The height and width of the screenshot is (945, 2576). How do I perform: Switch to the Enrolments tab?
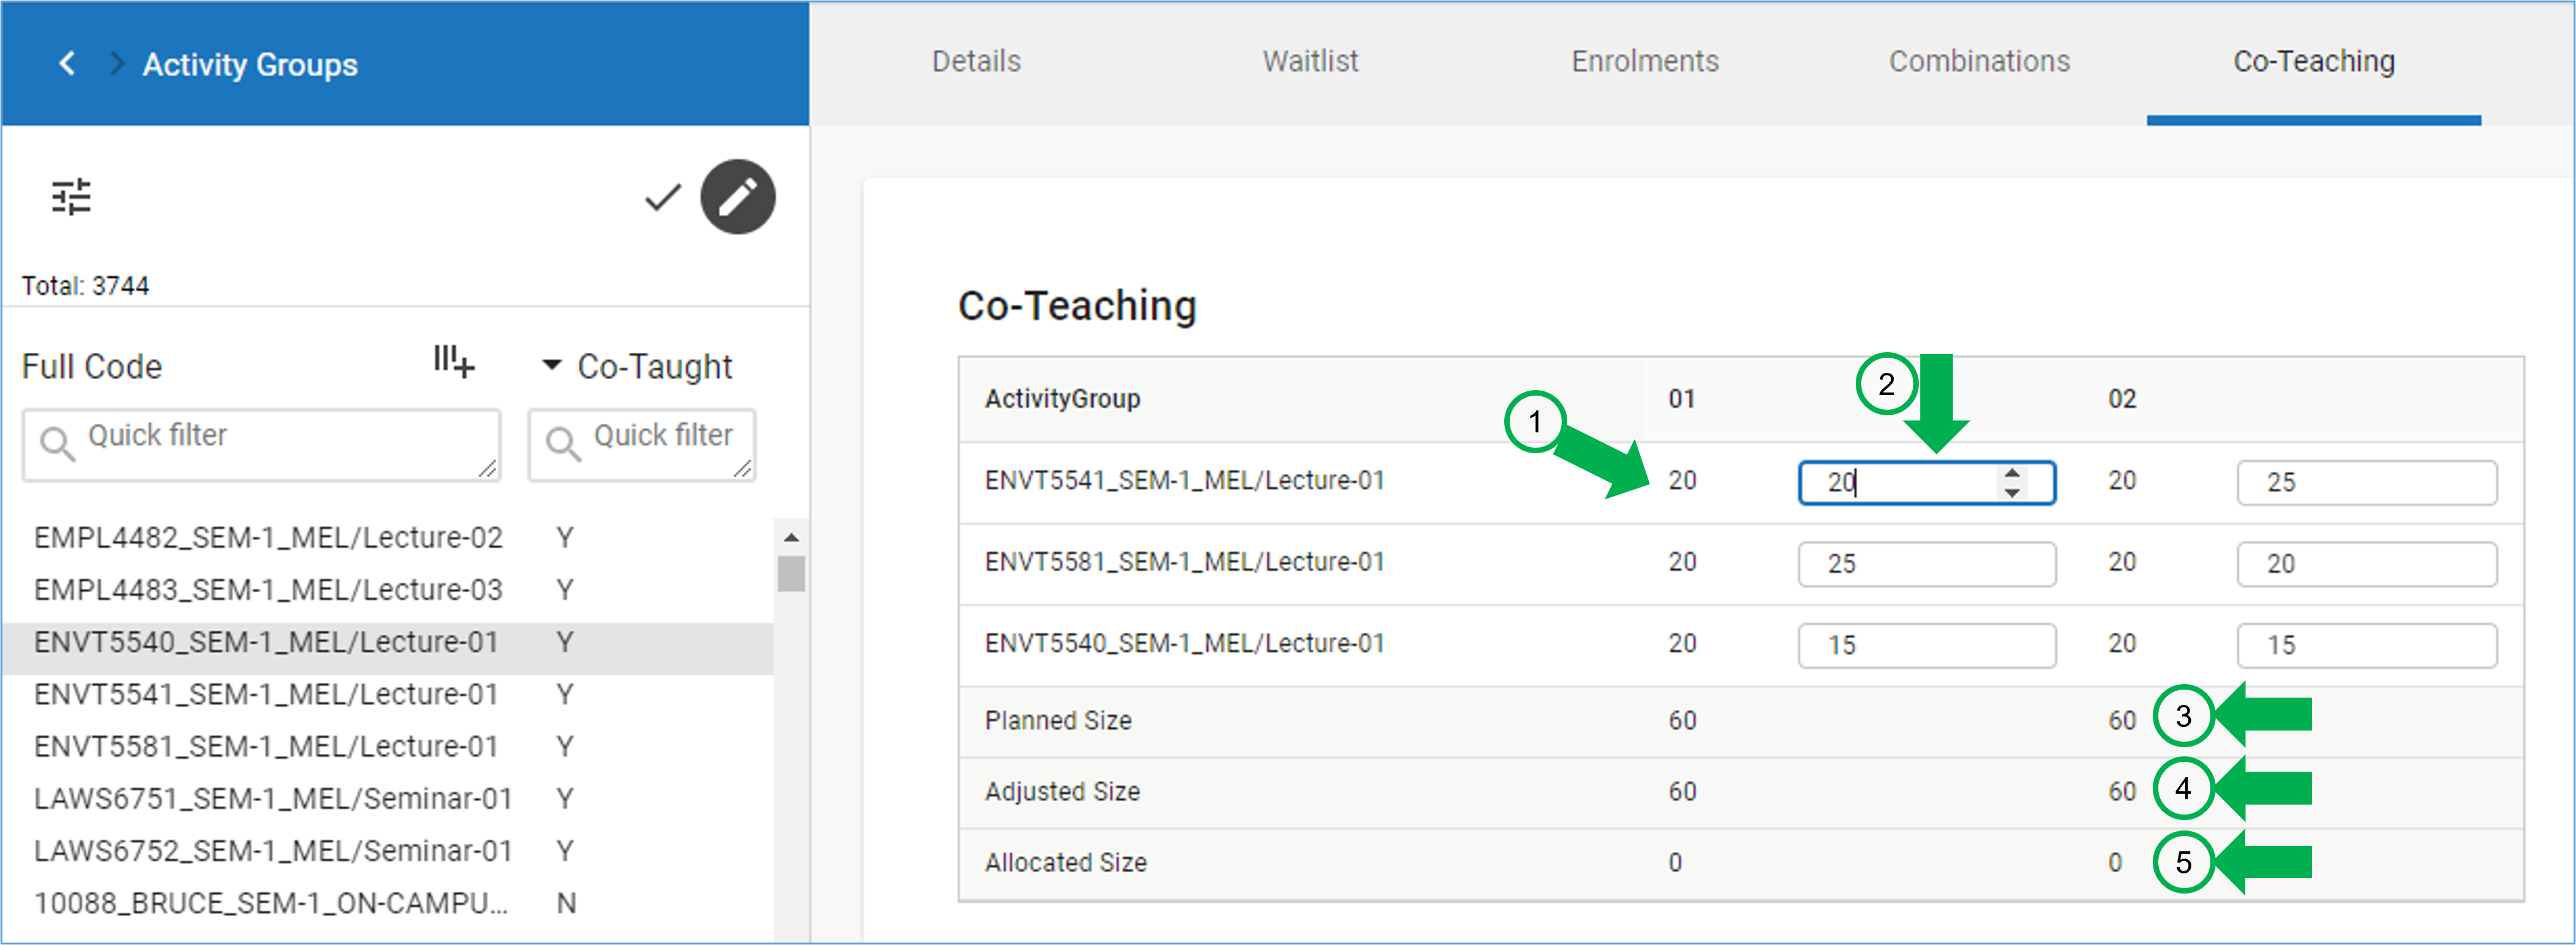click(x=1644, y=61)
